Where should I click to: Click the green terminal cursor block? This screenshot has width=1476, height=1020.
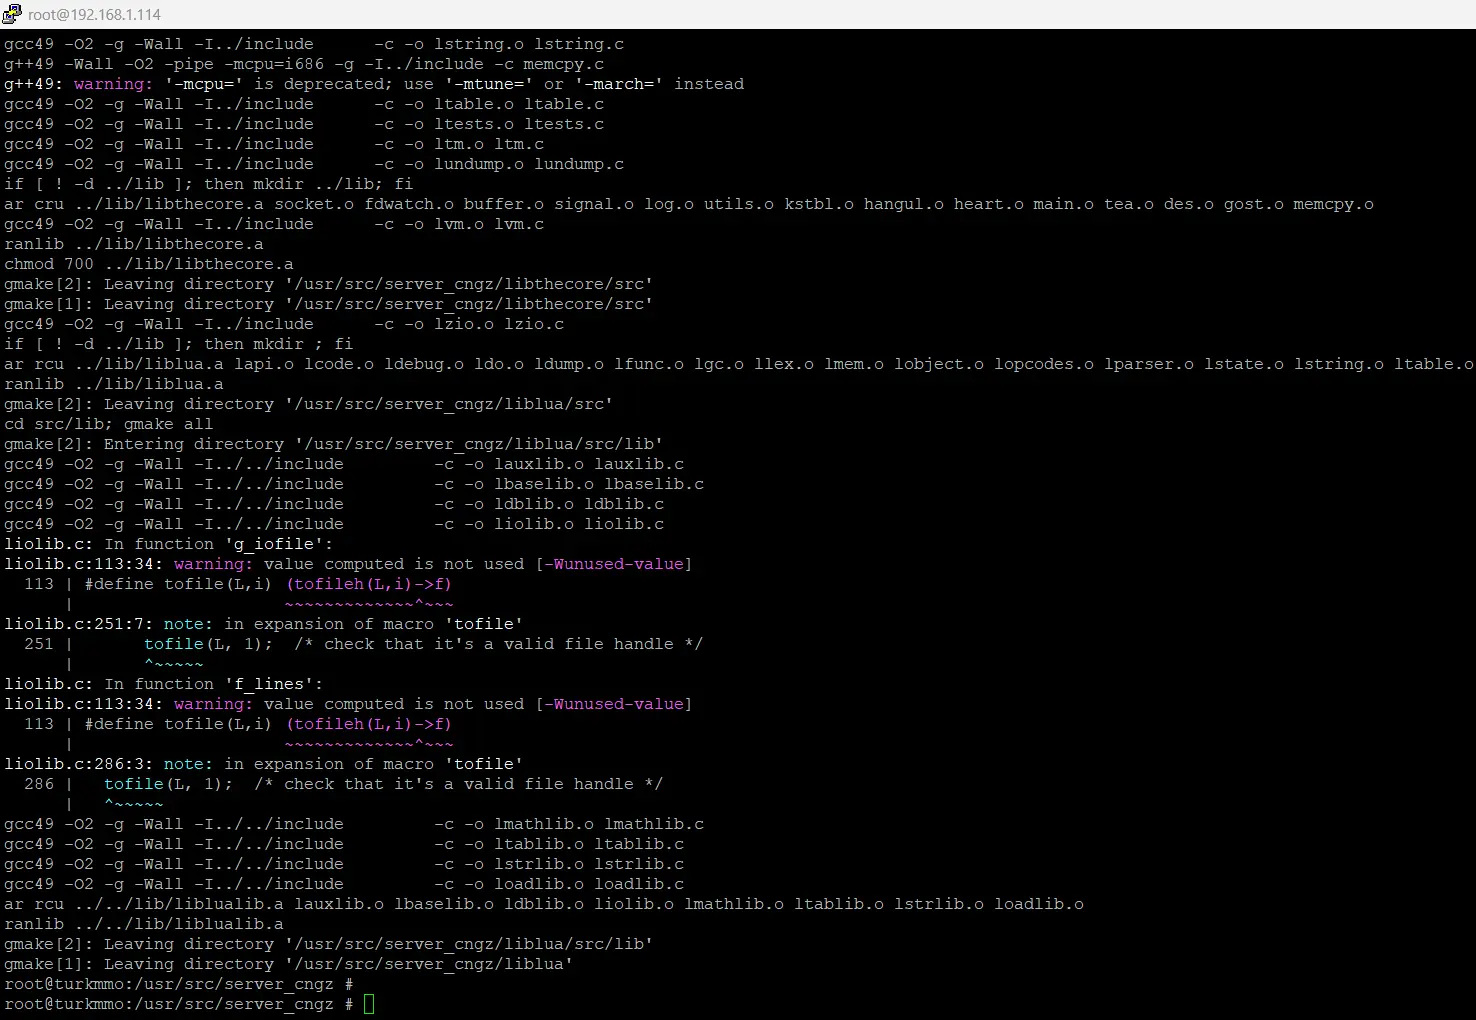coord(369,1004)
